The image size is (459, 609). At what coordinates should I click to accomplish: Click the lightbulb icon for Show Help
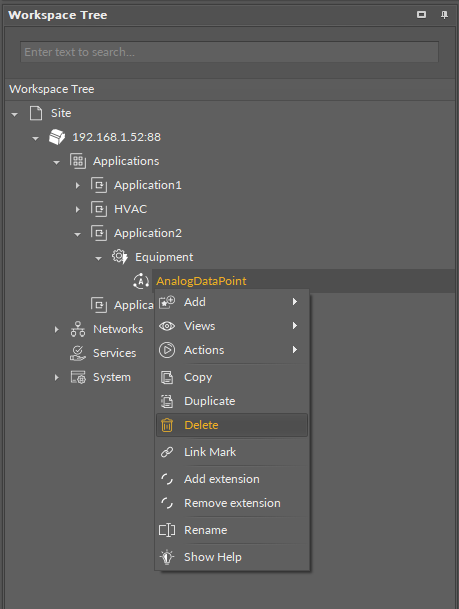coord(167,557)
